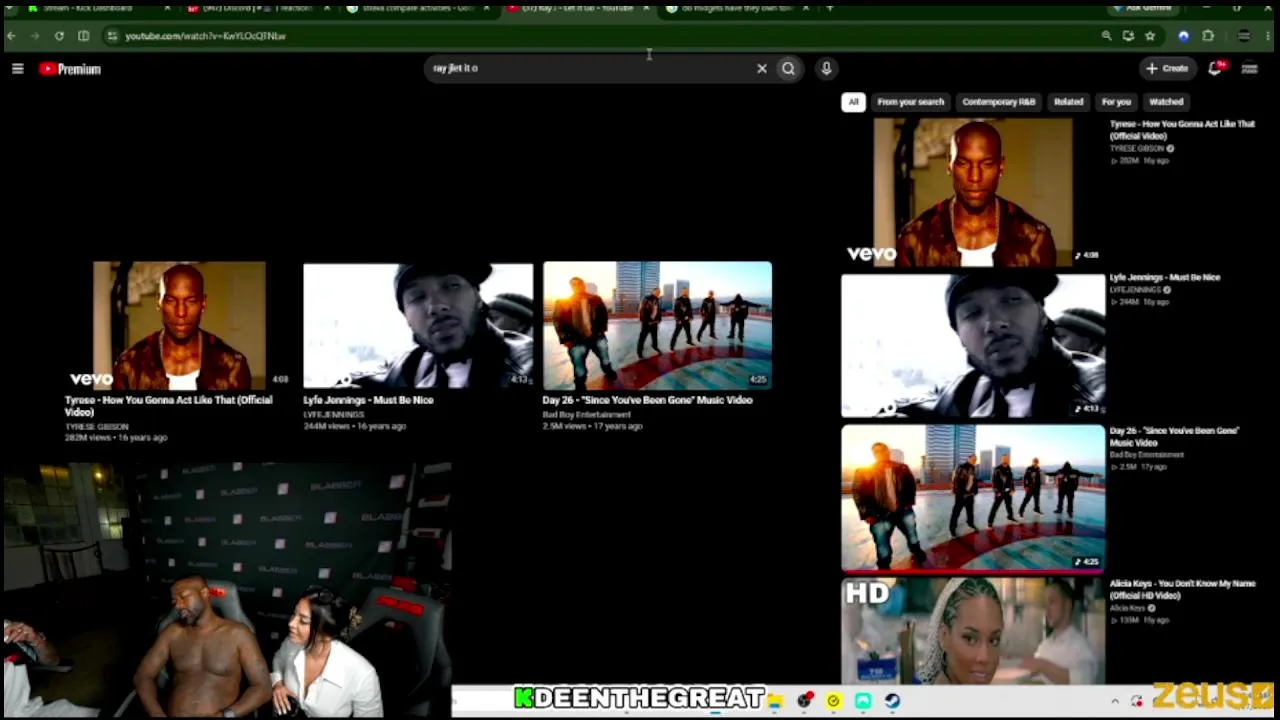
Task: Open TYRESE GIBSON channel in sidebar
Action: click(x=1137, y=149)
